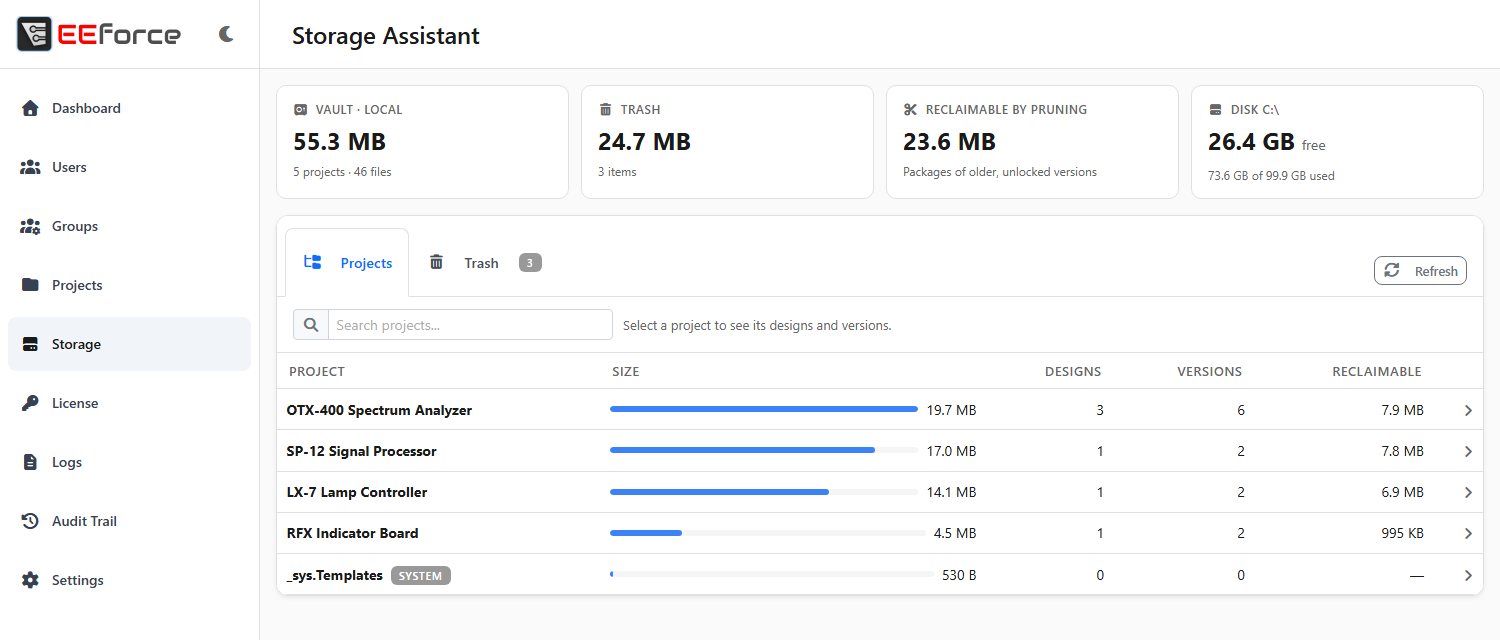The width and height of the screenshot is (1500, 640).
Task: Open Audit Trail from the sidebar
Action: click(129, 521)
